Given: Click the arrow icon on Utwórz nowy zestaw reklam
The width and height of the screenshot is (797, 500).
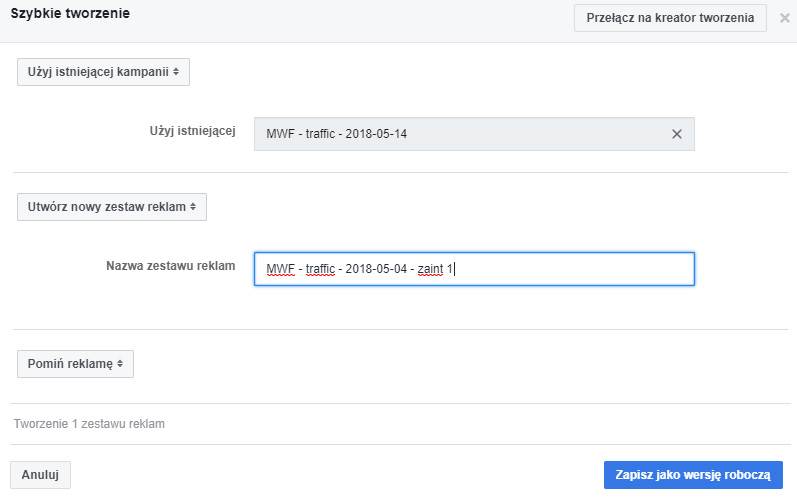Looking at the screenshot, I should tap(193, 207).
